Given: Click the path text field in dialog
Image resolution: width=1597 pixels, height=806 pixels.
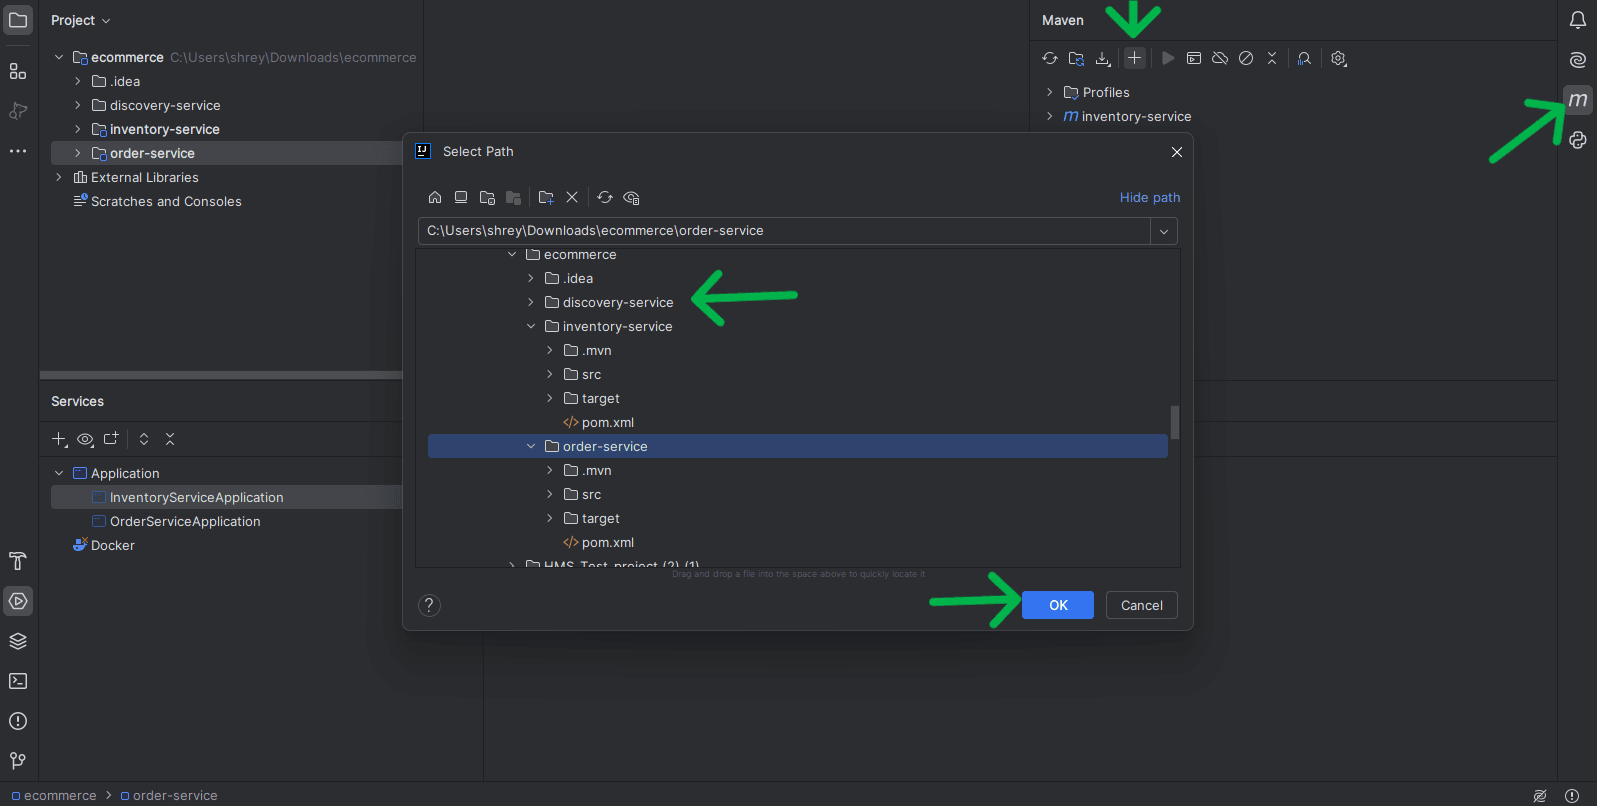Looking at the screenshot, I should pyautogui.click(x=784, y=231).
